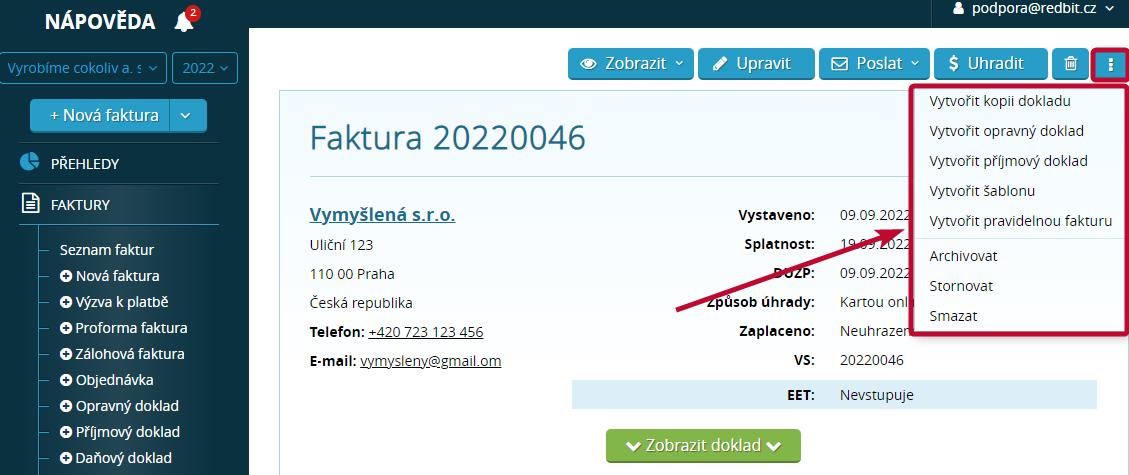Select Vytvořit kopii dokladu
The width and height of the screenshot is (1129, 475).
click(x=1000, y=101)
